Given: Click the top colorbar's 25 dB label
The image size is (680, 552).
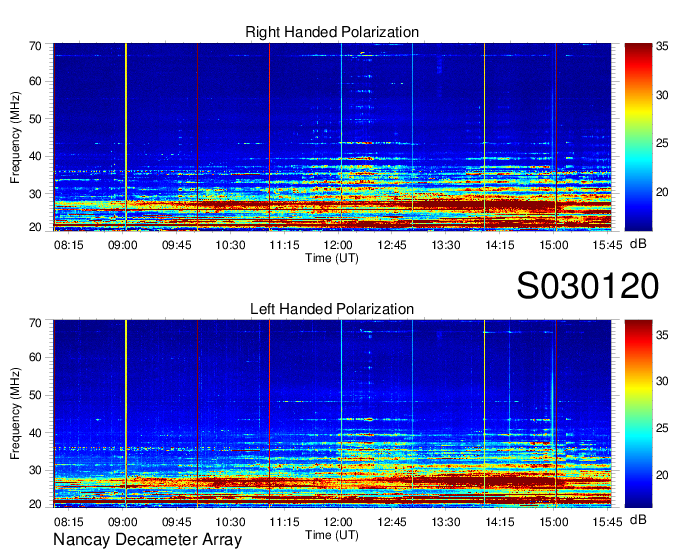Looking at the screenshot, I should (x=662, y=143).
